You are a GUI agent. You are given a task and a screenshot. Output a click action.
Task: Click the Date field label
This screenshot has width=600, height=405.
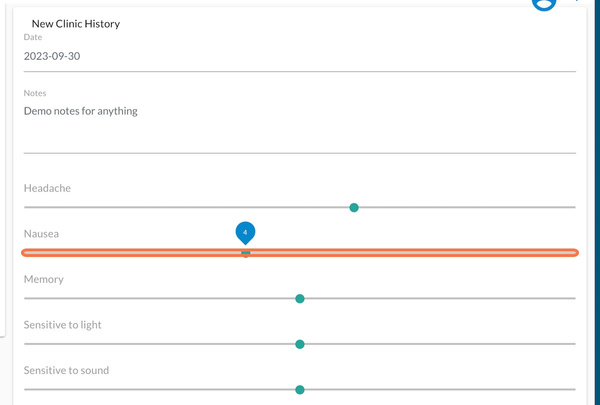coord(33,37)
